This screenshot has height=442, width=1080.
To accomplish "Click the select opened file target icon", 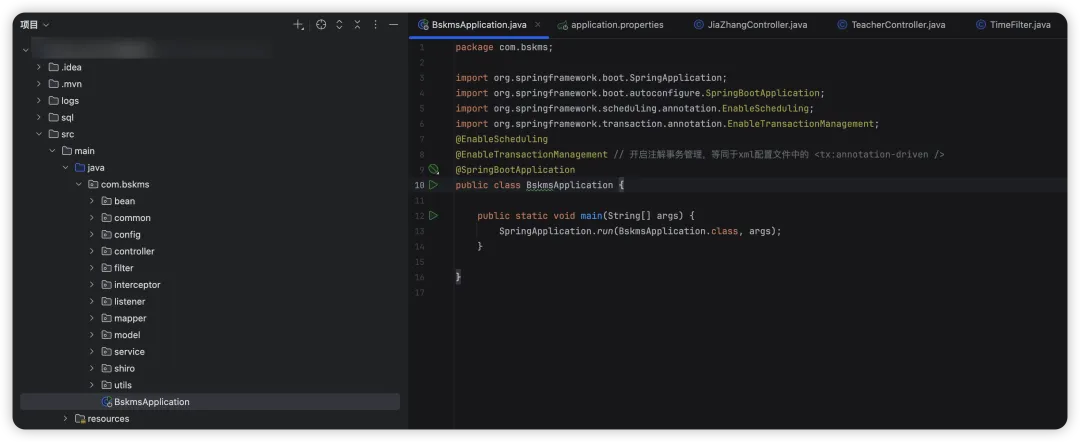I will tap(321, 25).
